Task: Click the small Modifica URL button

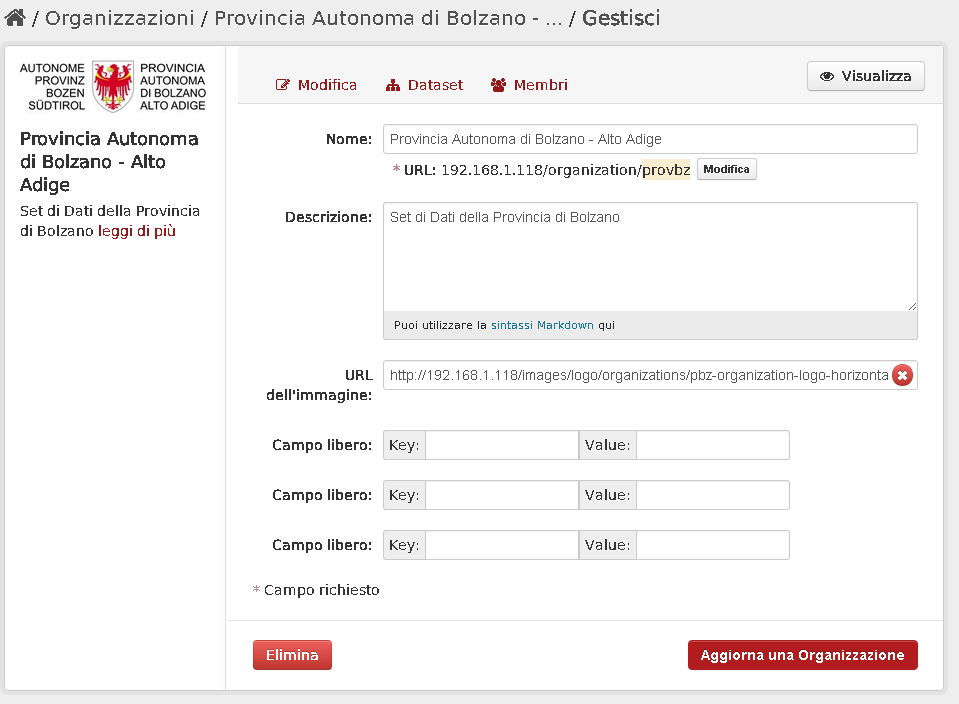Action: point(727,169)
